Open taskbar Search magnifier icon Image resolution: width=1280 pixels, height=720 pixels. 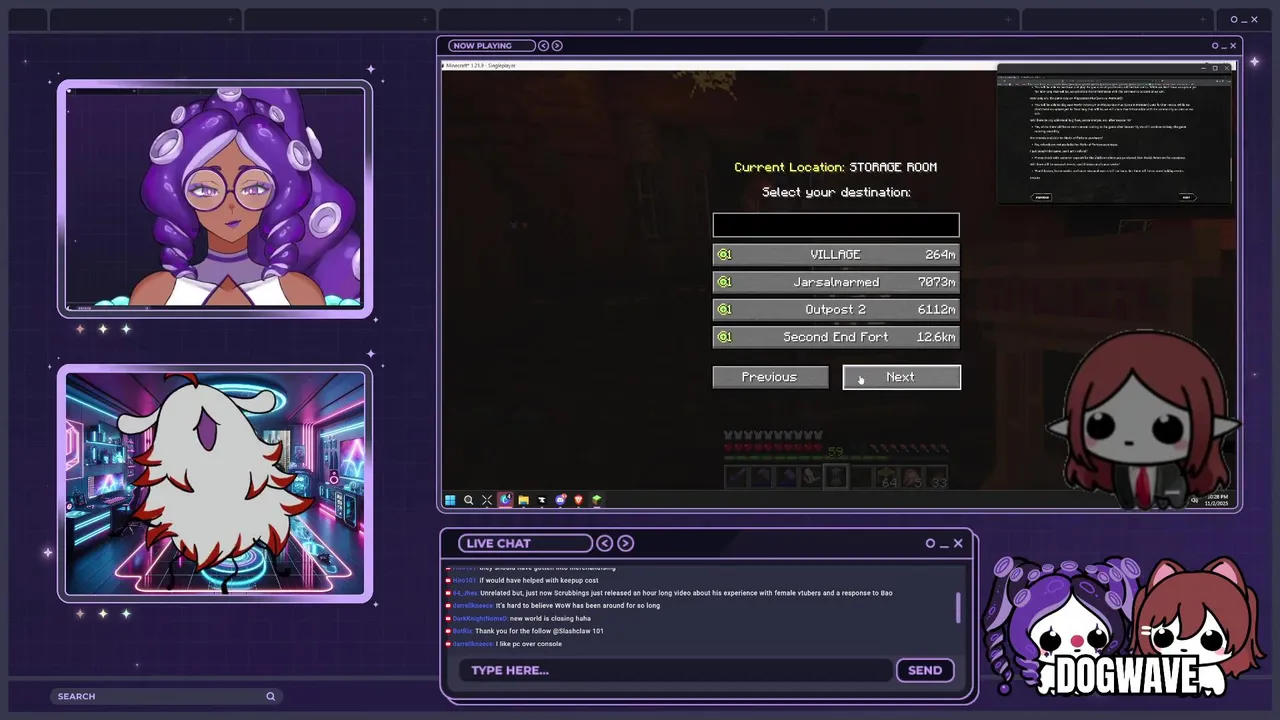(x=468, y=500)
